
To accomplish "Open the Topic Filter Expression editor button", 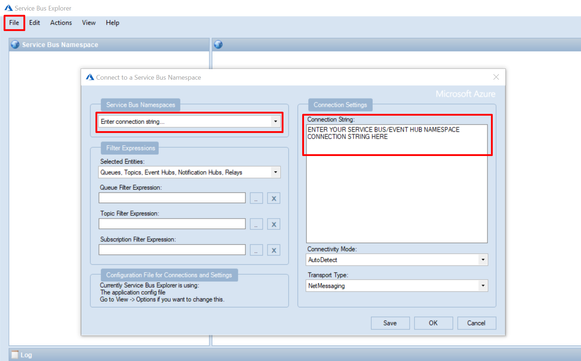I will click(x=256, y=224).
